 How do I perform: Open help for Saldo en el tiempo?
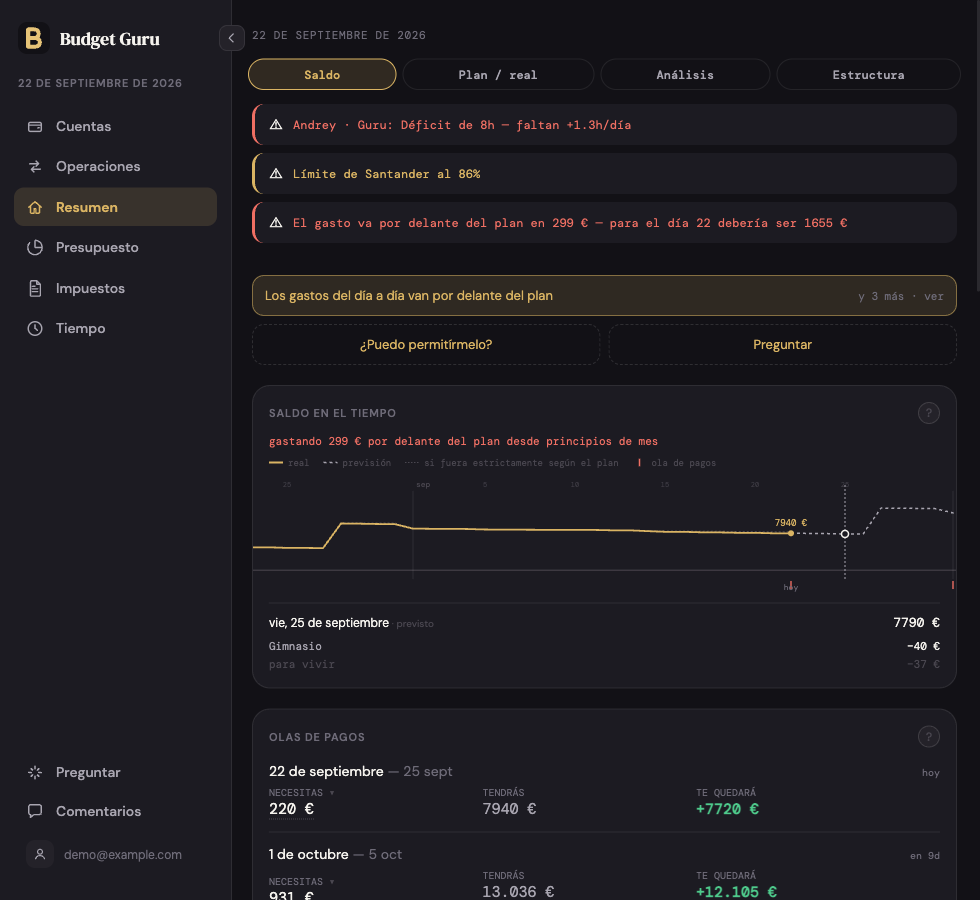click(x=929, y=413)
